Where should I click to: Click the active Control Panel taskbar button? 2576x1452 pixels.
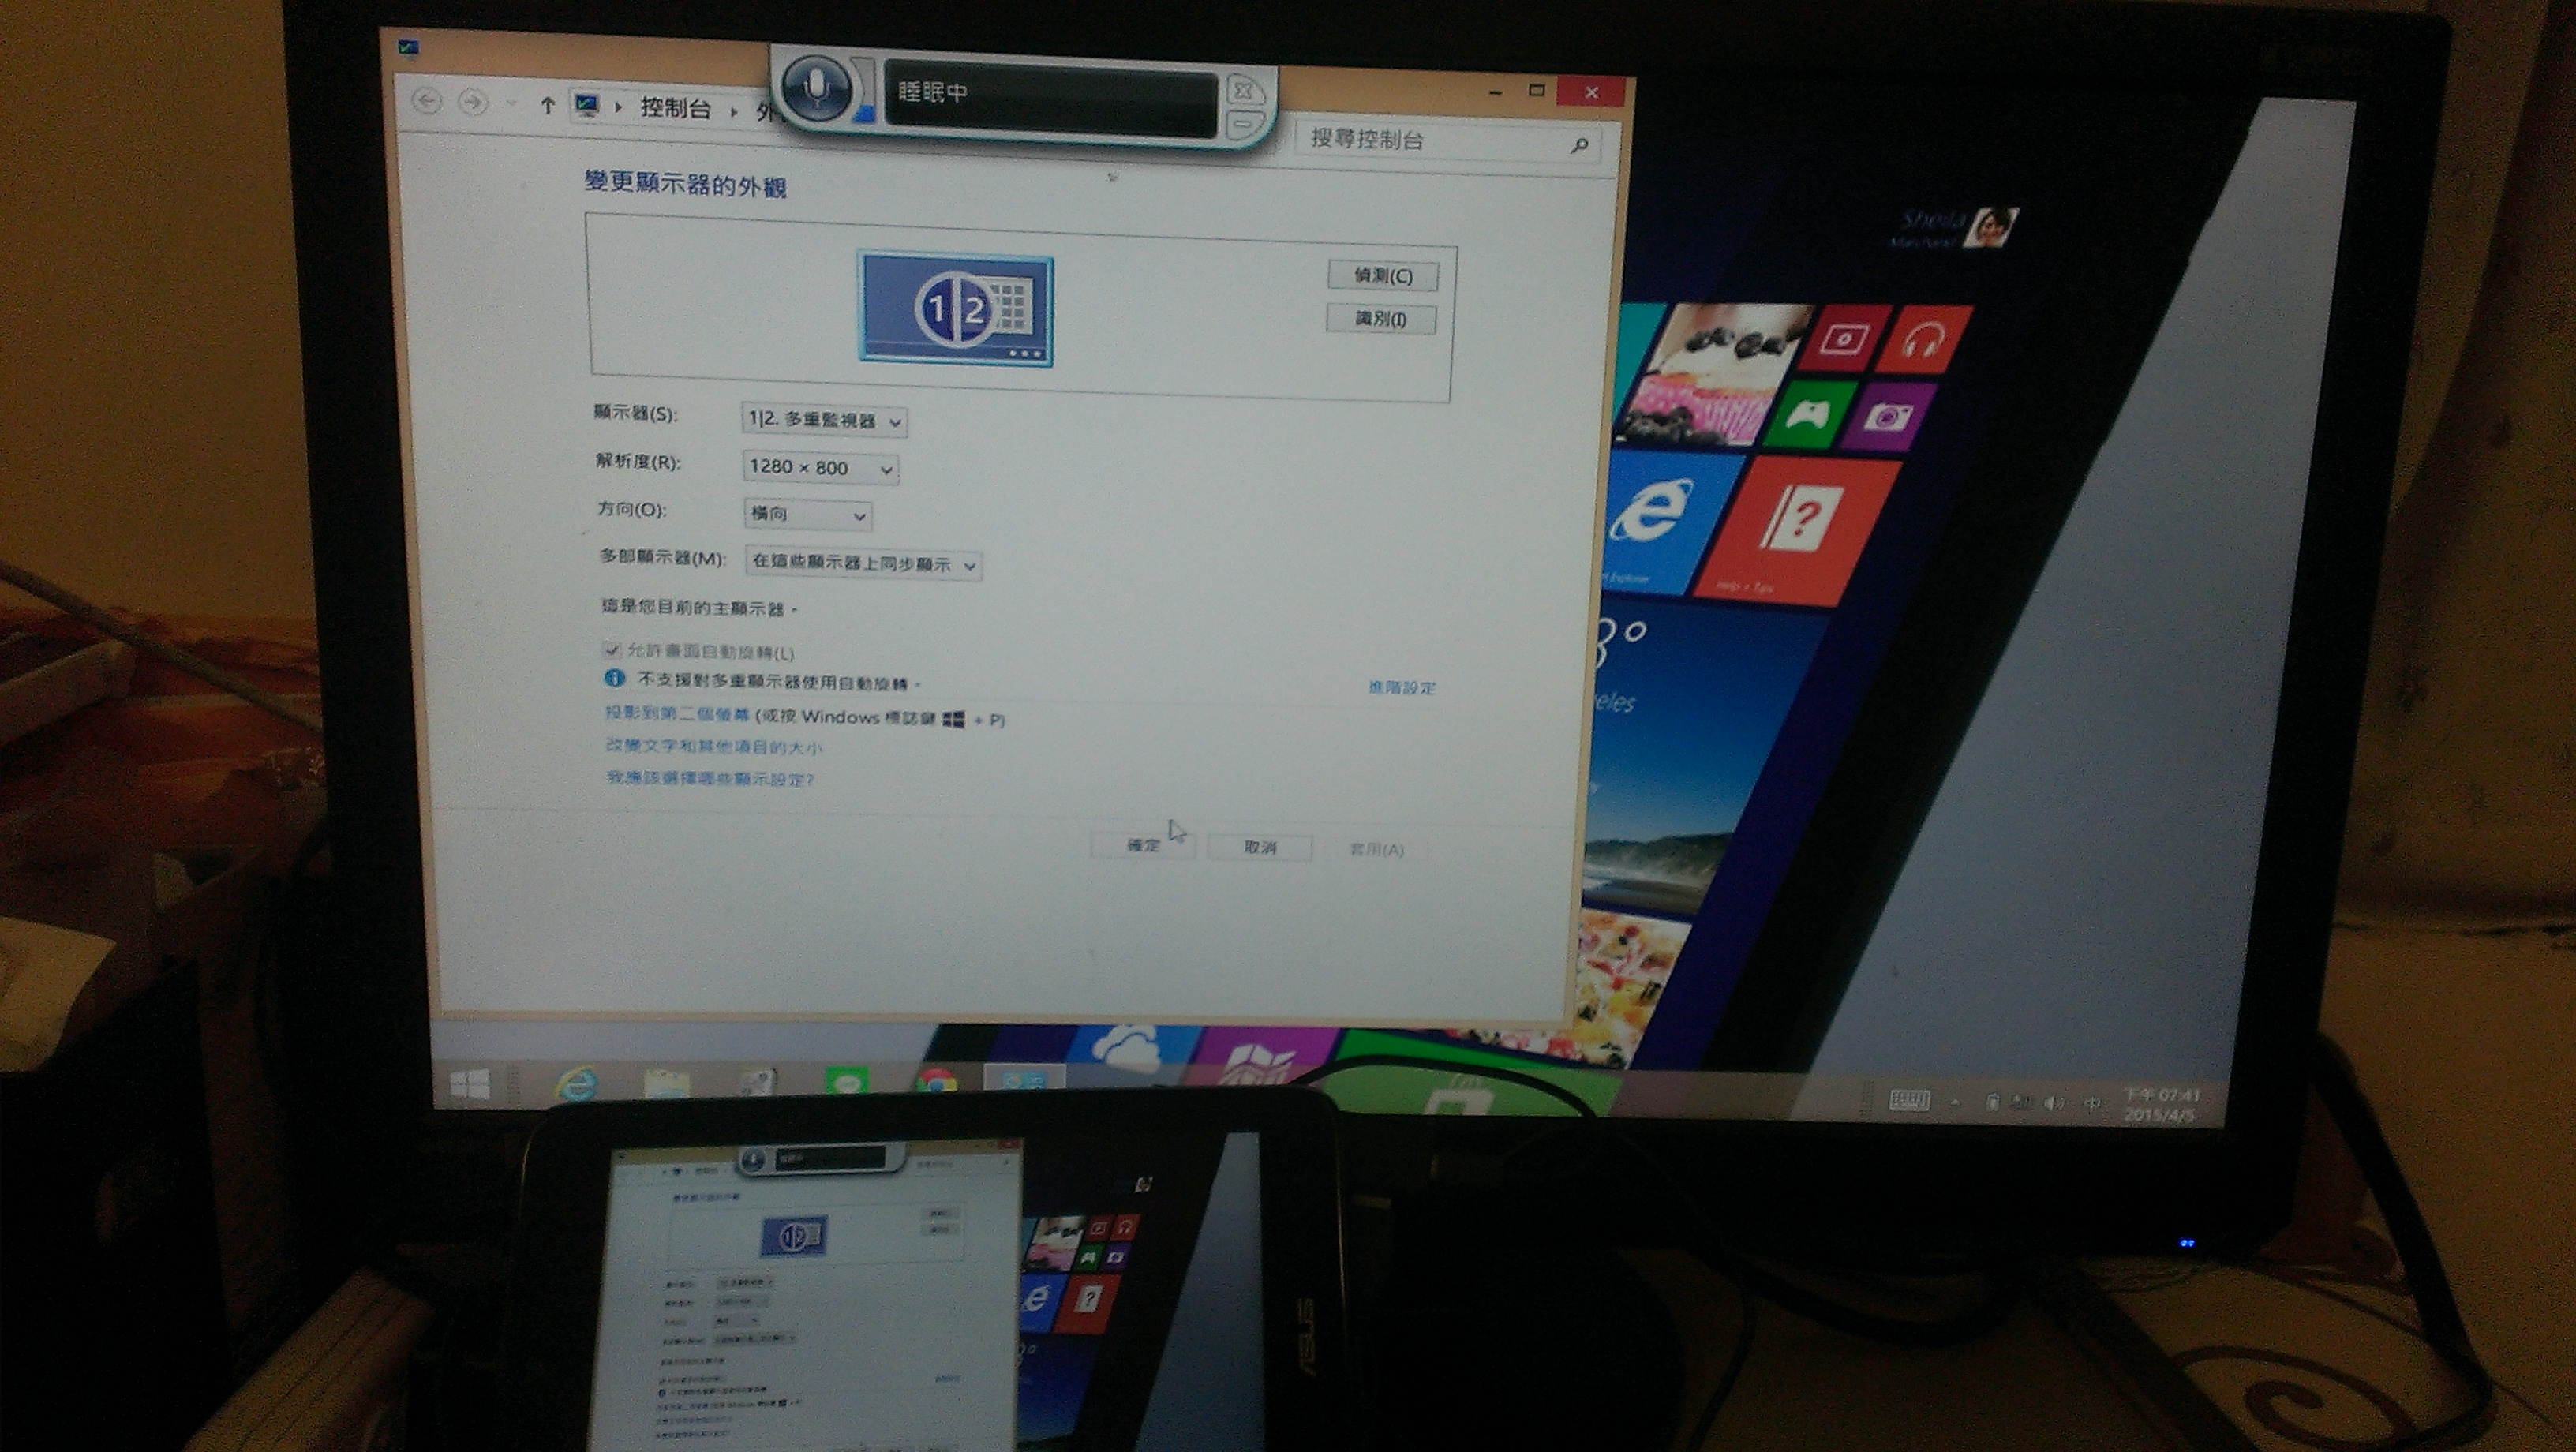[x=1025, y=1080]
